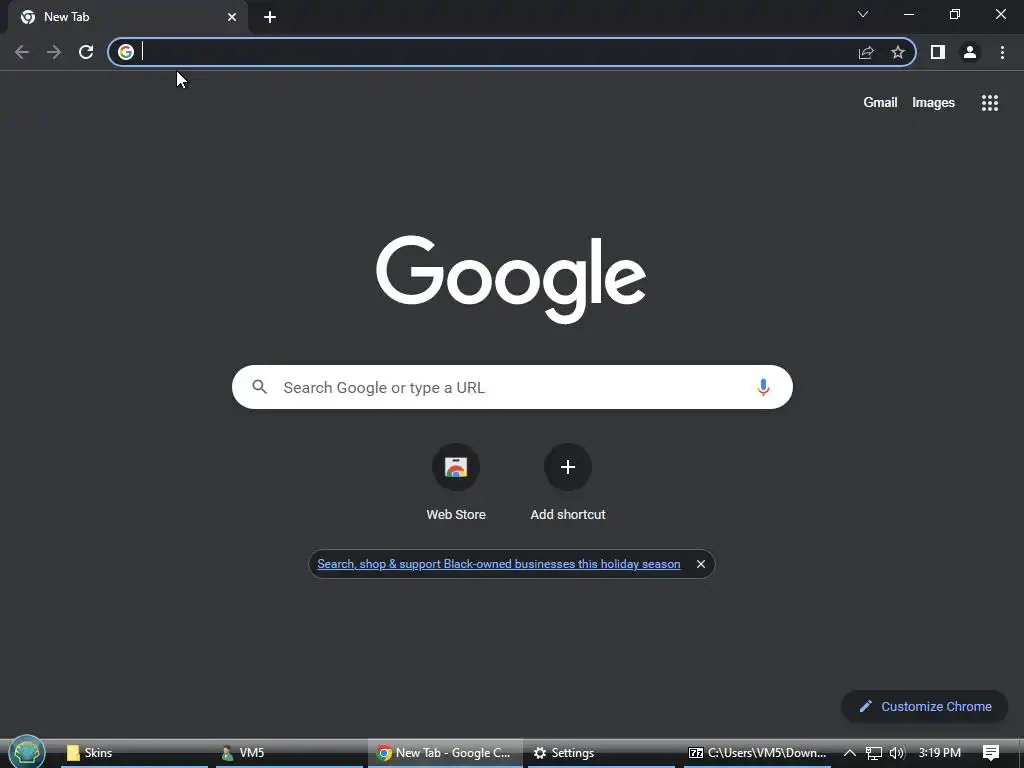Open the notification center icon
Screen dimensions: 1024x768
click(x=991, y=753)
